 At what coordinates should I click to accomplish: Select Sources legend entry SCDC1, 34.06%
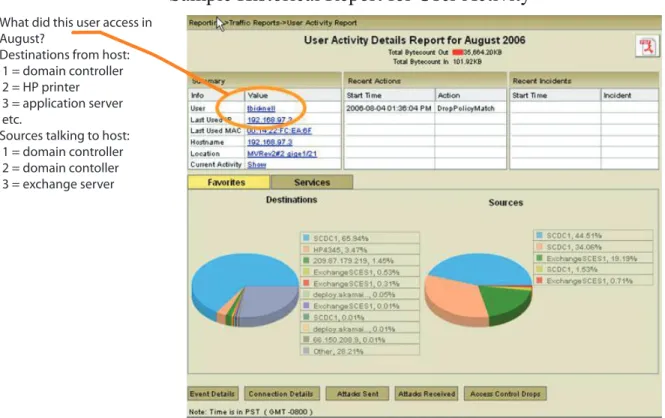click(593, 247)
